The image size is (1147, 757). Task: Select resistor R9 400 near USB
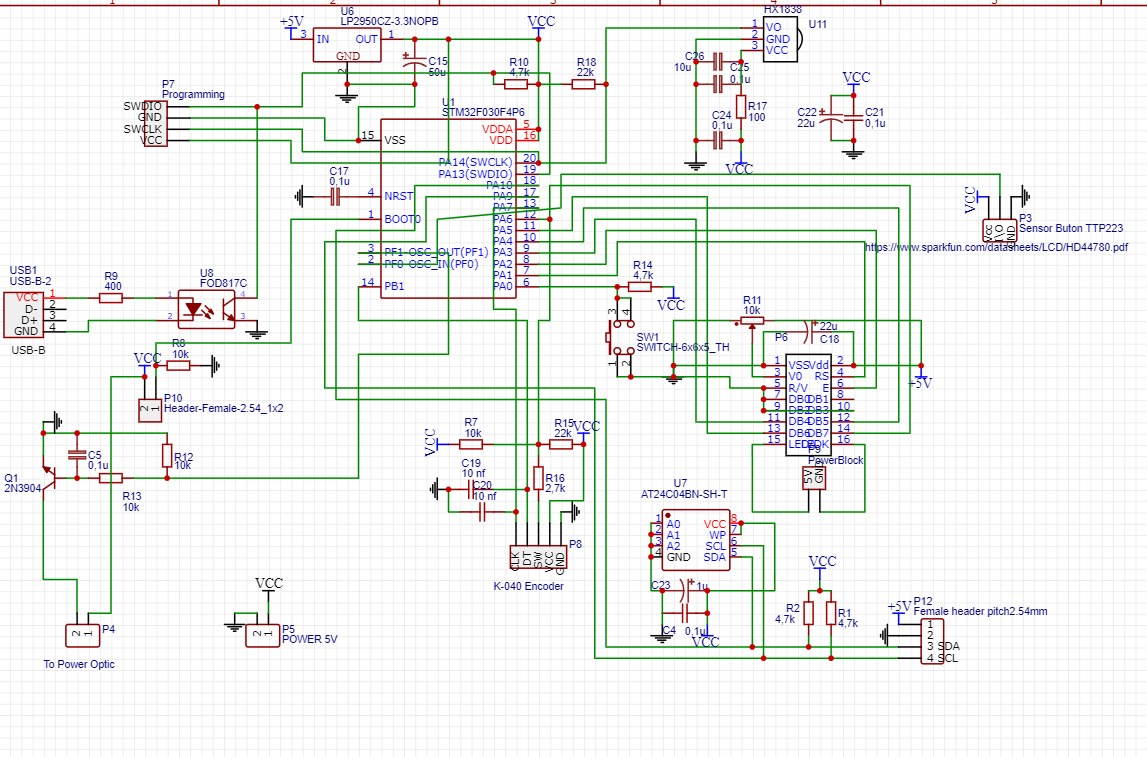pyautogui.click(x=111, y=297)
